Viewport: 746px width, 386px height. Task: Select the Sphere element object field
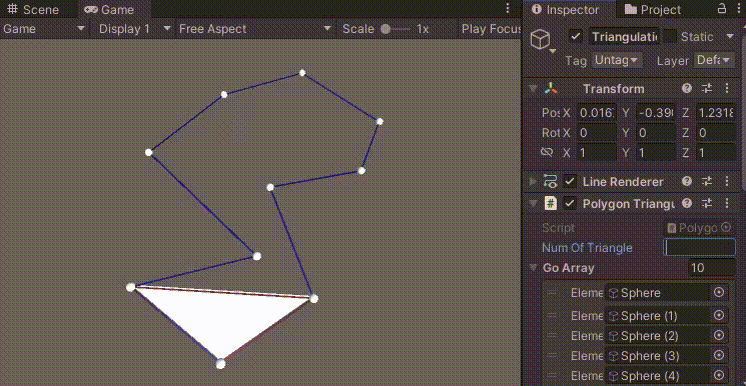pos(657,293)
